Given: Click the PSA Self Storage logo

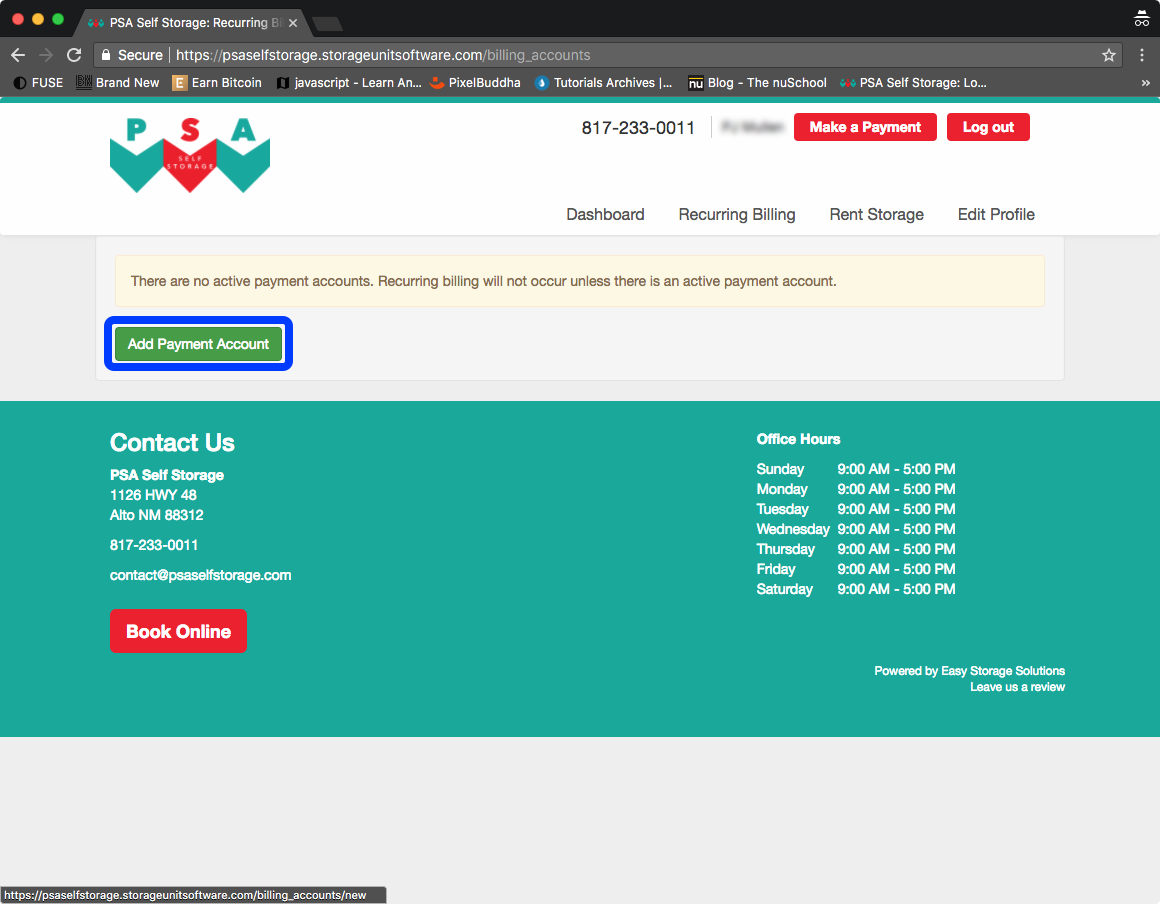Looking at the screenshot, I should 189,155.
